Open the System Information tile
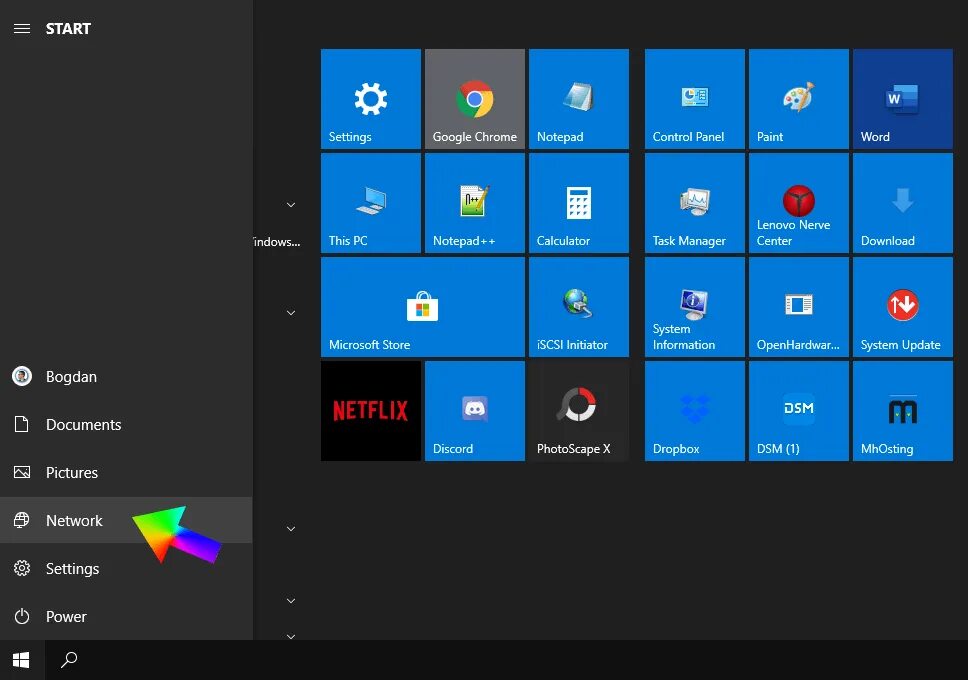Viewport: 968px width, 680px height. pos(695,307)
